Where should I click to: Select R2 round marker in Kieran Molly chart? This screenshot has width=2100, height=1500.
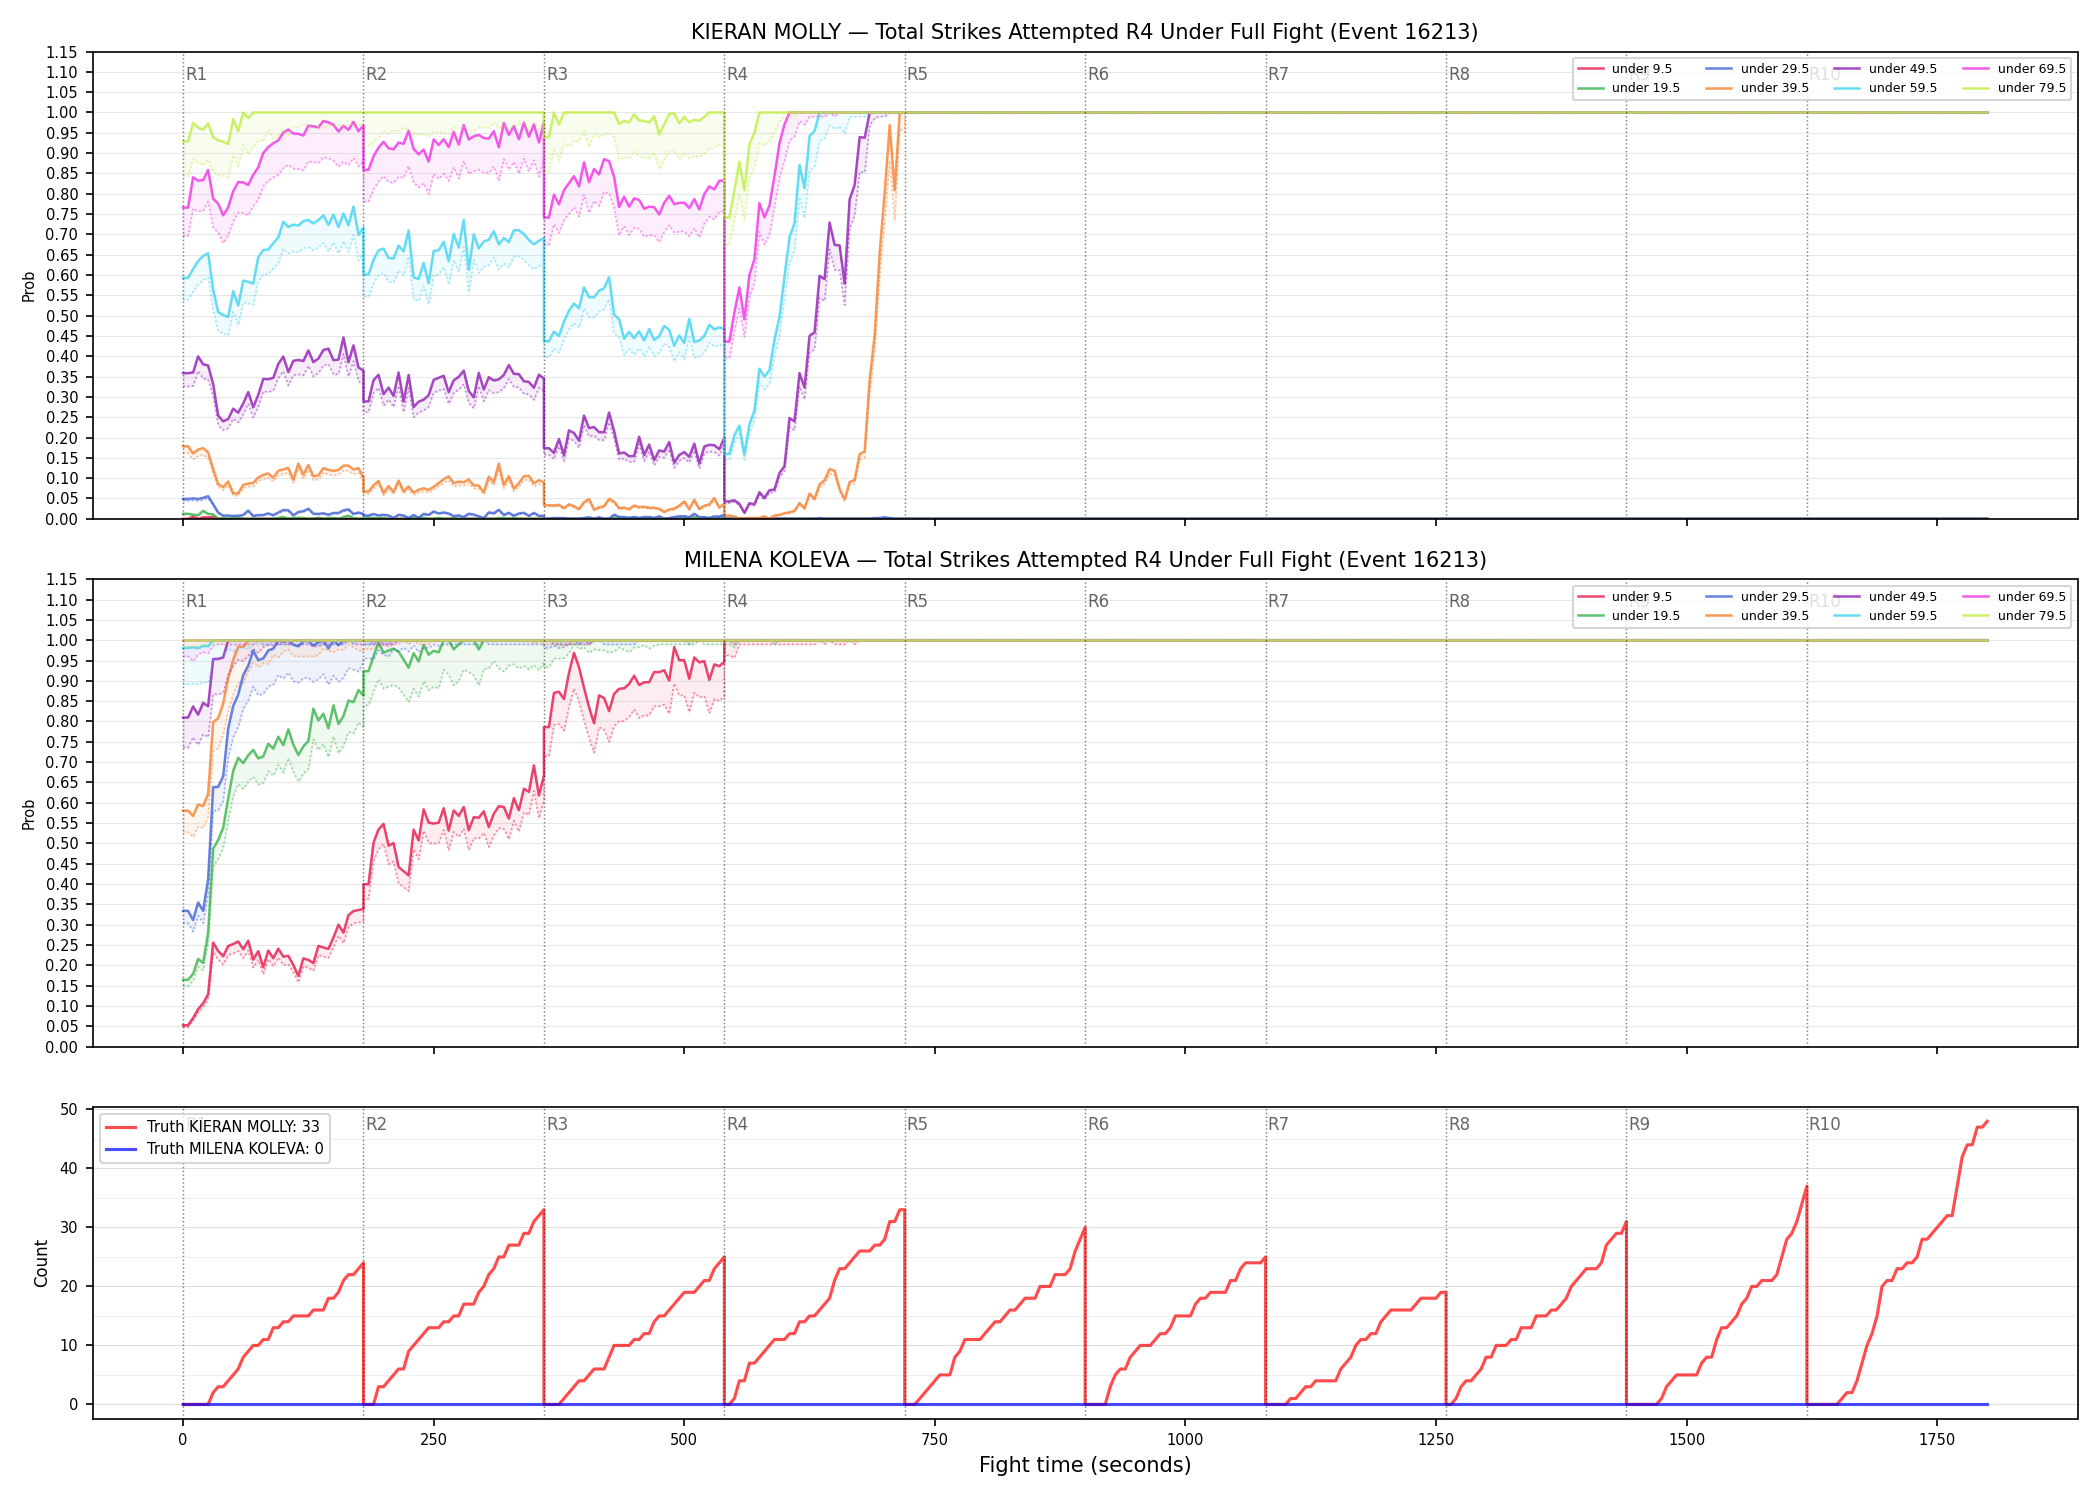[x=376, y=74]
